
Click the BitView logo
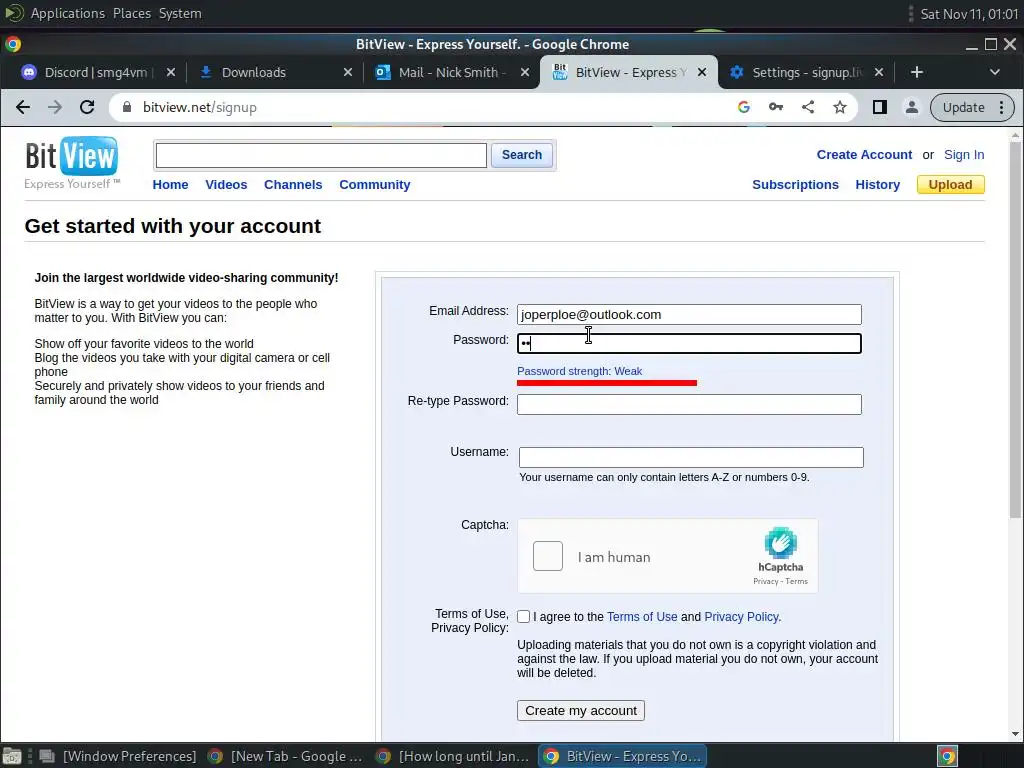coord(72,163)
